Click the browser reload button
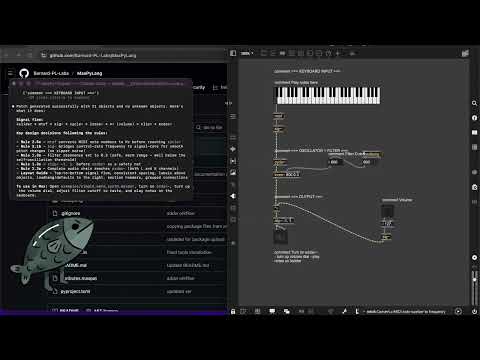Viewport: 480px width, 360px height. (x=30, y=55)
